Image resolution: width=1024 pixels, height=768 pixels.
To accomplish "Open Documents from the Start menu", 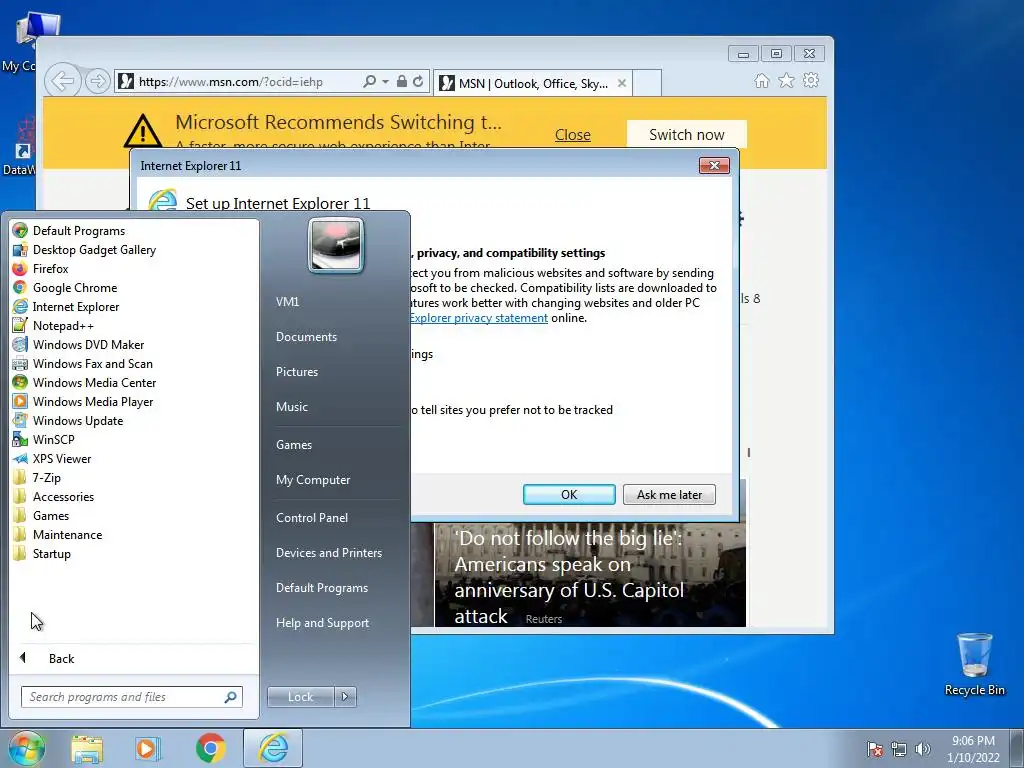I will pos(306,337).
